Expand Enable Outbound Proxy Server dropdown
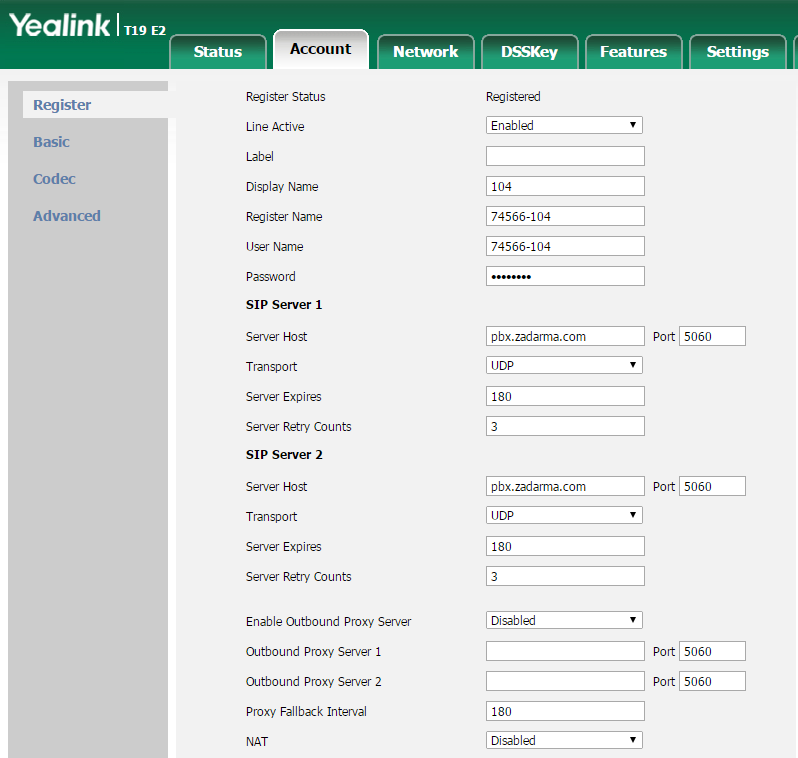Viewport: 798px width, 758px height. 564,621
